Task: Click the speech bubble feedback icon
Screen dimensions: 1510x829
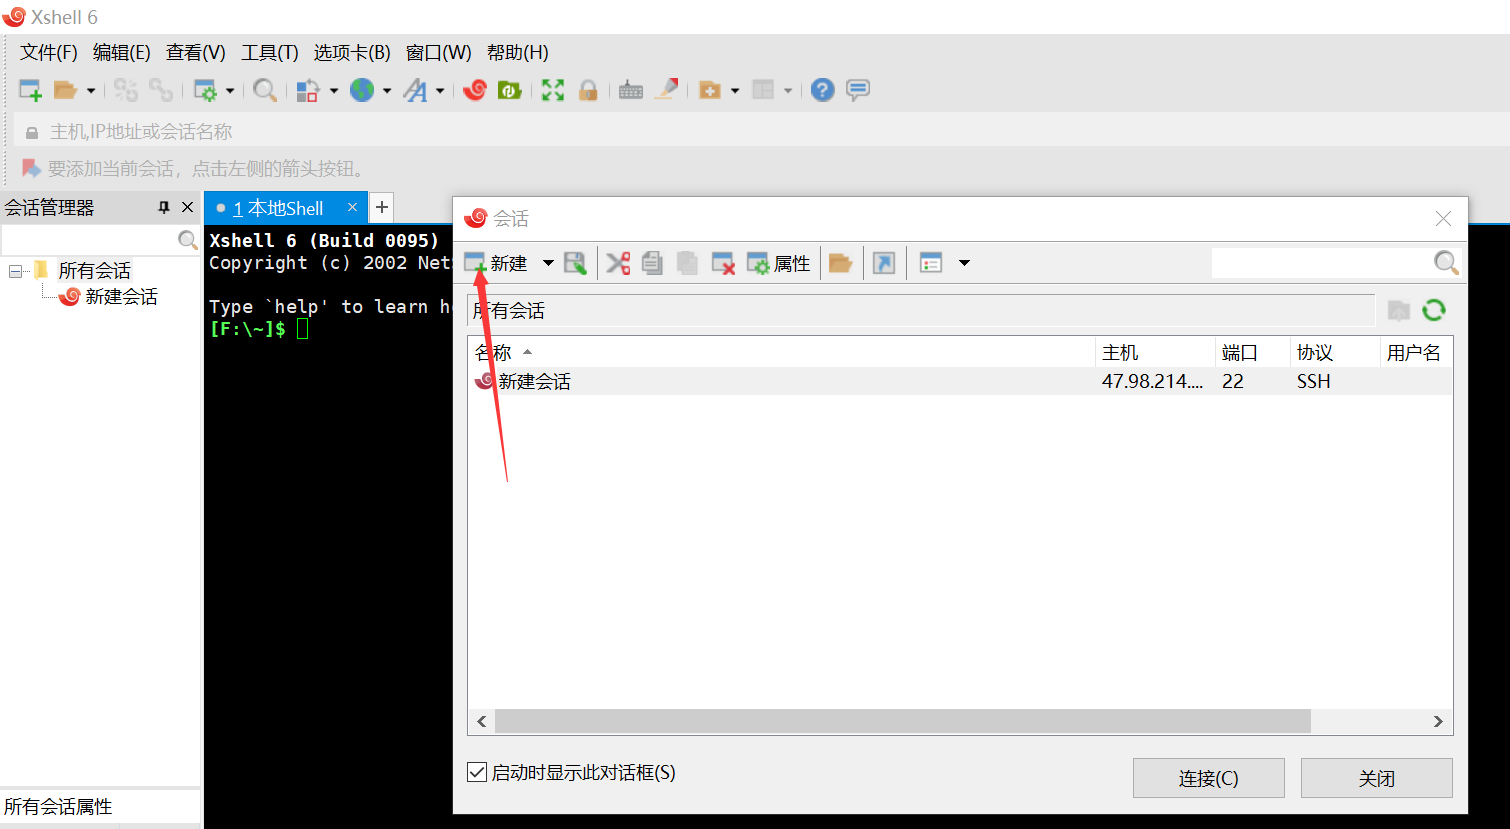Action: point(858,90)
